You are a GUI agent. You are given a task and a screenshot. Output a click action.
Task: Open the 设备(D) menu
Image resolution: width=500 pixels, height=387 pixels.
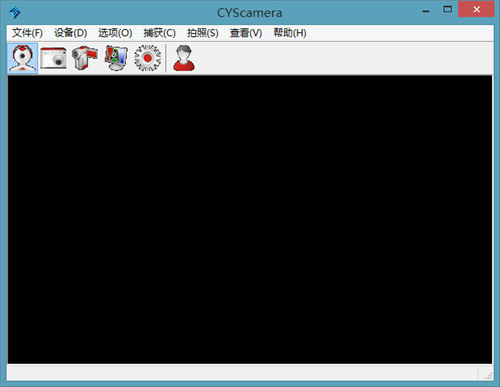[71, 33]
